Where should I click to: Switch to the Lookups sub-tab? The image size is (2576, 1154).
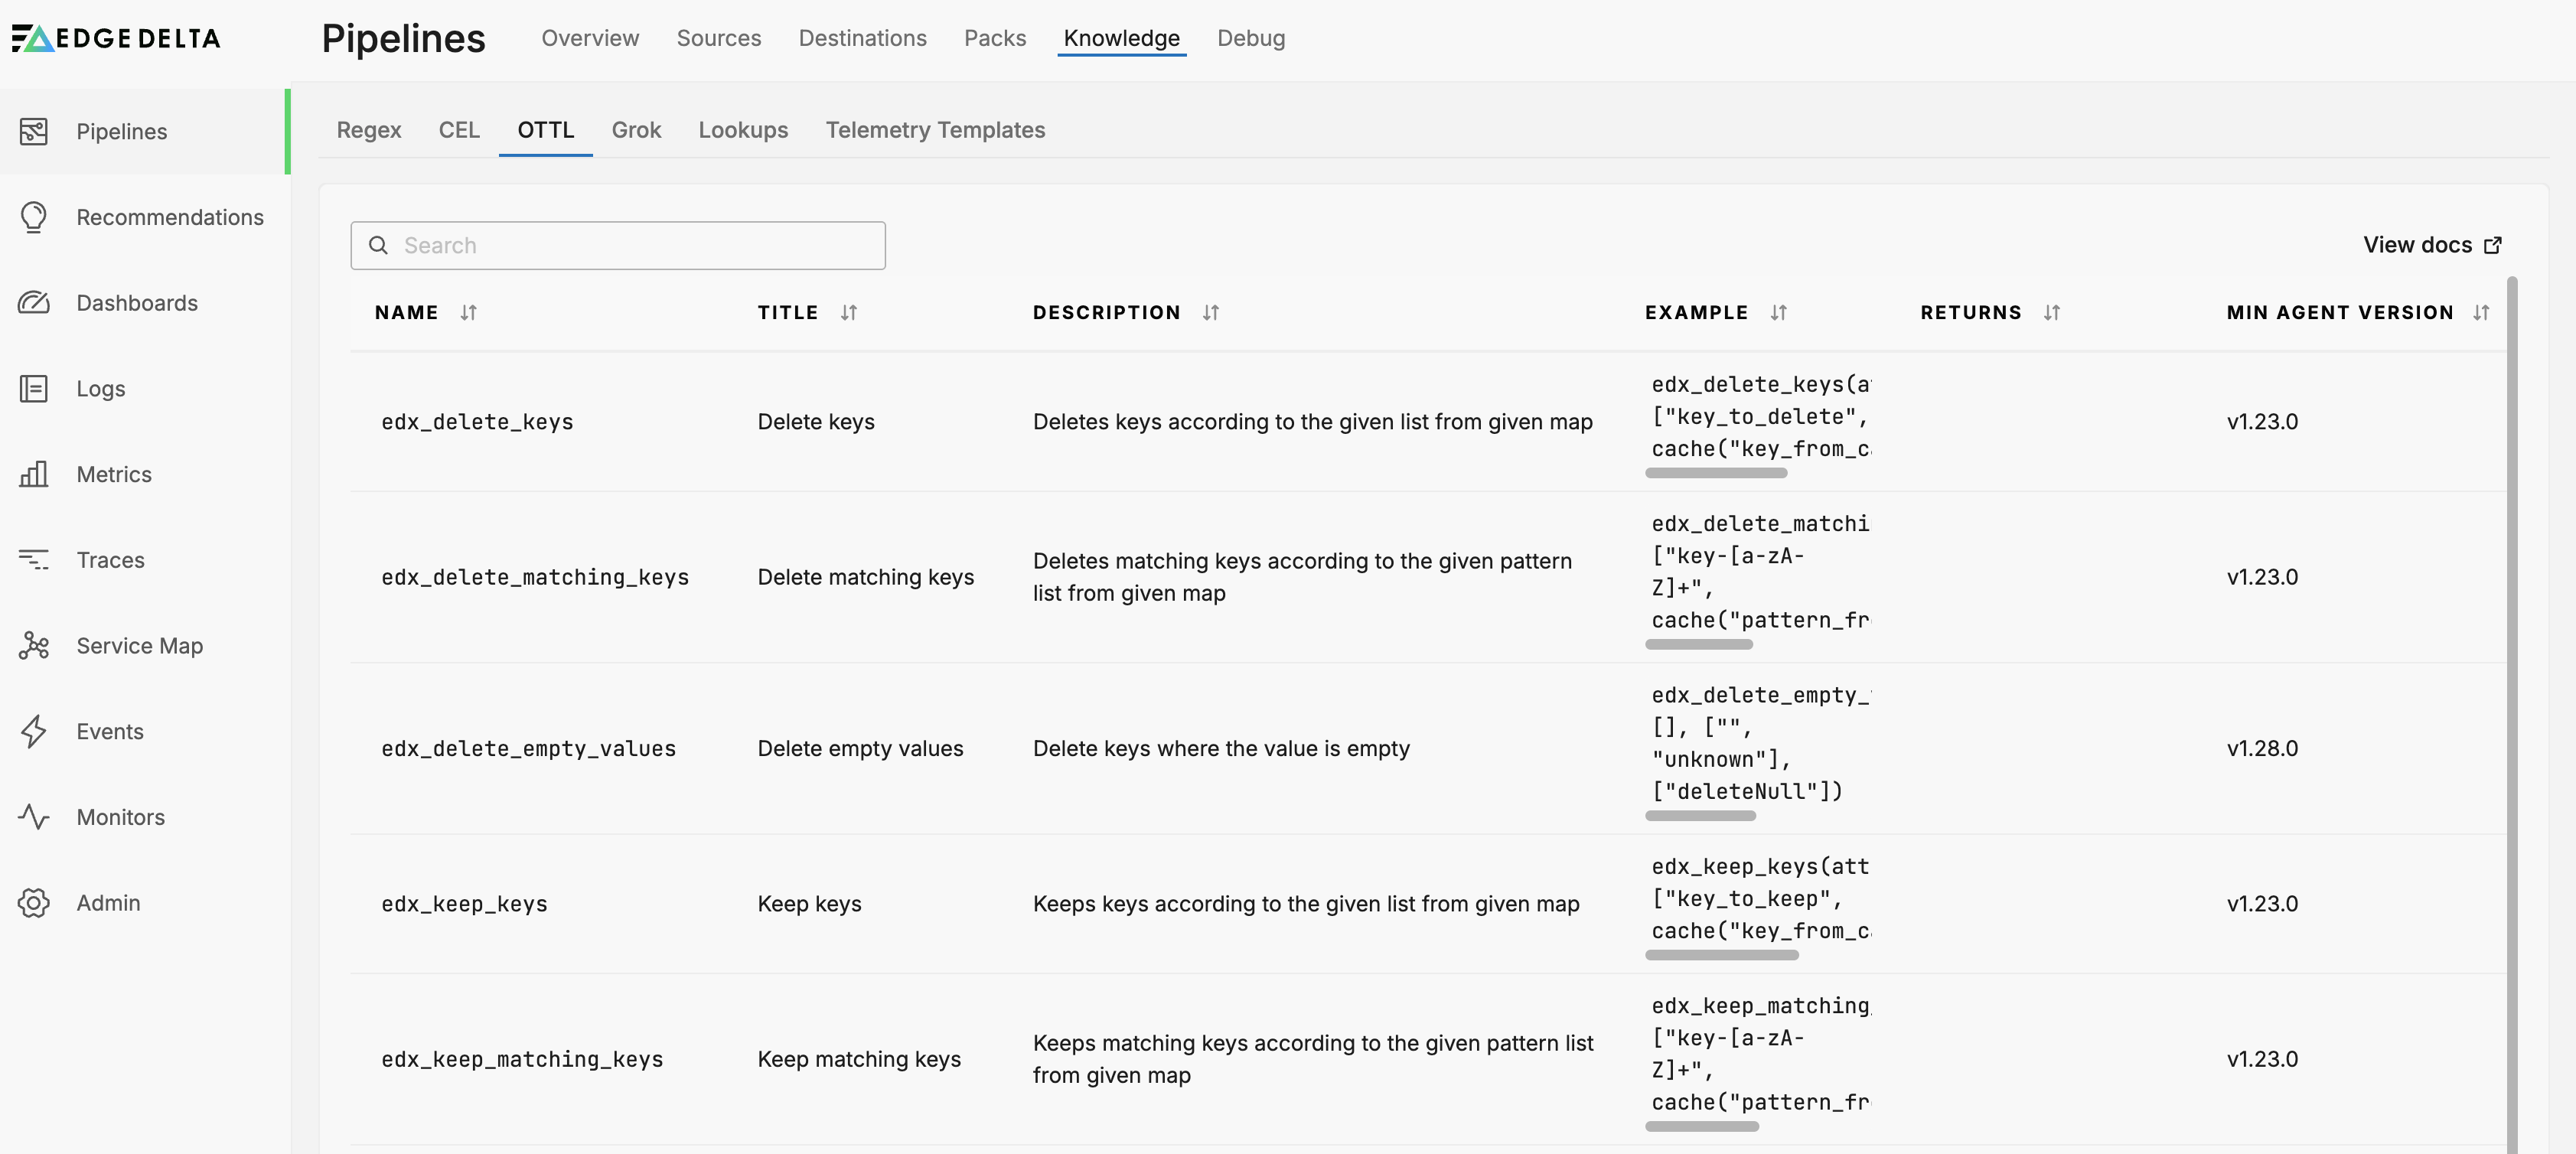click(743, 130)
